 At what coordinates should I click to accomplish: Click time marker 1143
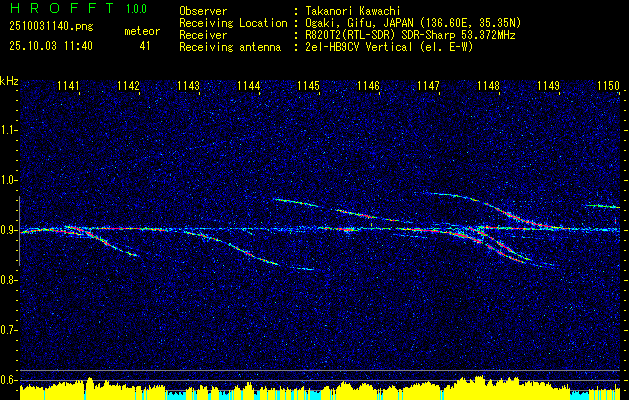tap(189, 86)
